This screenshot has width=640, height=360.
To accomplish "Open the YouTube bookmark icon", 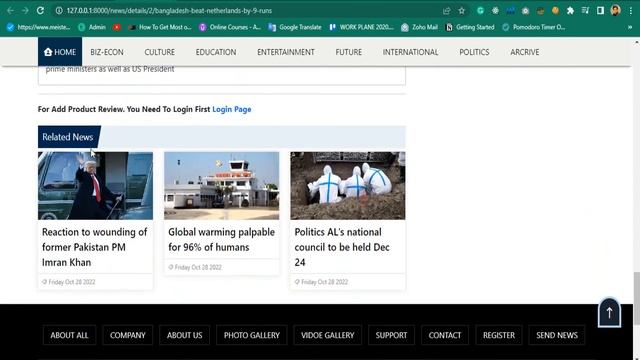I will click(x=117, y=27).
